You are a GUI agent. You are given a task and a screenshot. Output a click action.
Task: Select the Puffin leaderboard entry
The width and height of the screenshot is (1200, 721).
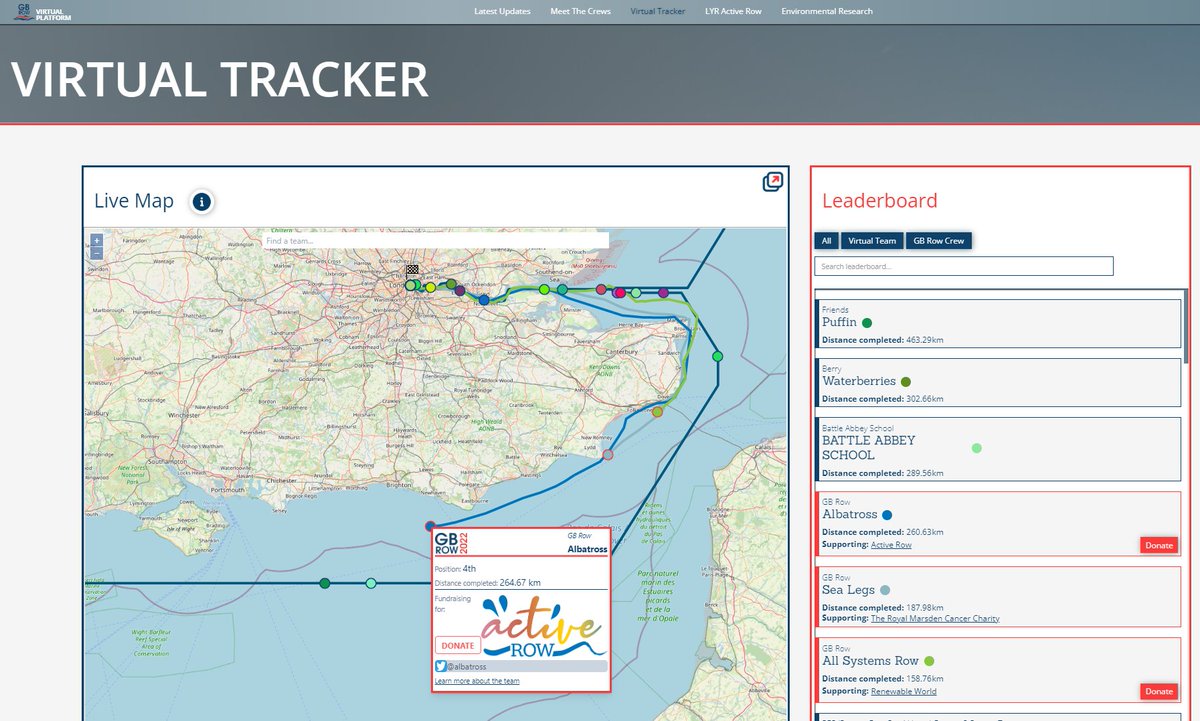click(x=999, y=324)
